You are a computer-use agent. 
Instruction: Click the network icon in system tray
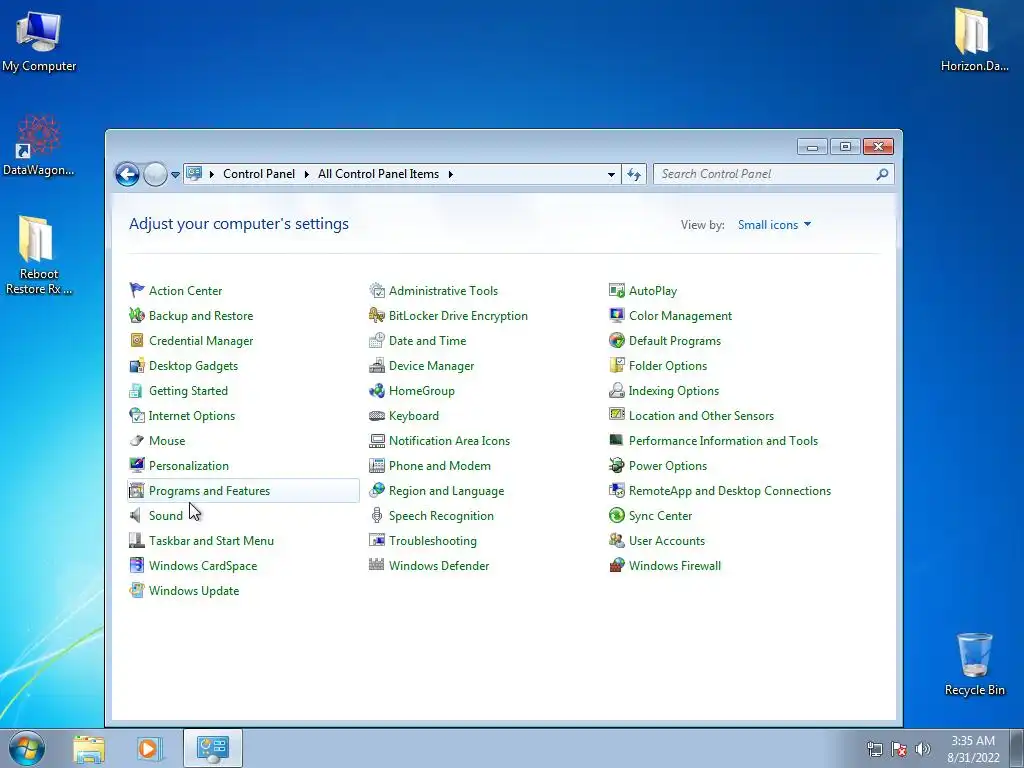point(874,749)
